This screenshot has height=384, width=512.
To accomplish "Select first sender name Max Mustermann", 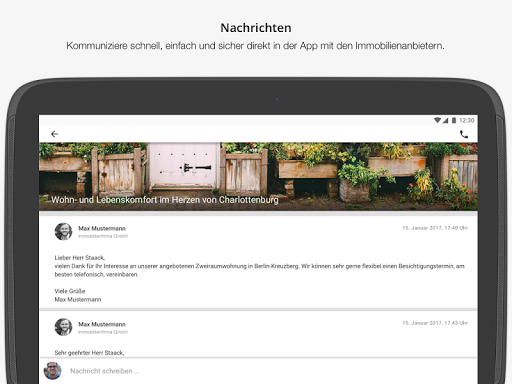I will click(x=102, y=228).
